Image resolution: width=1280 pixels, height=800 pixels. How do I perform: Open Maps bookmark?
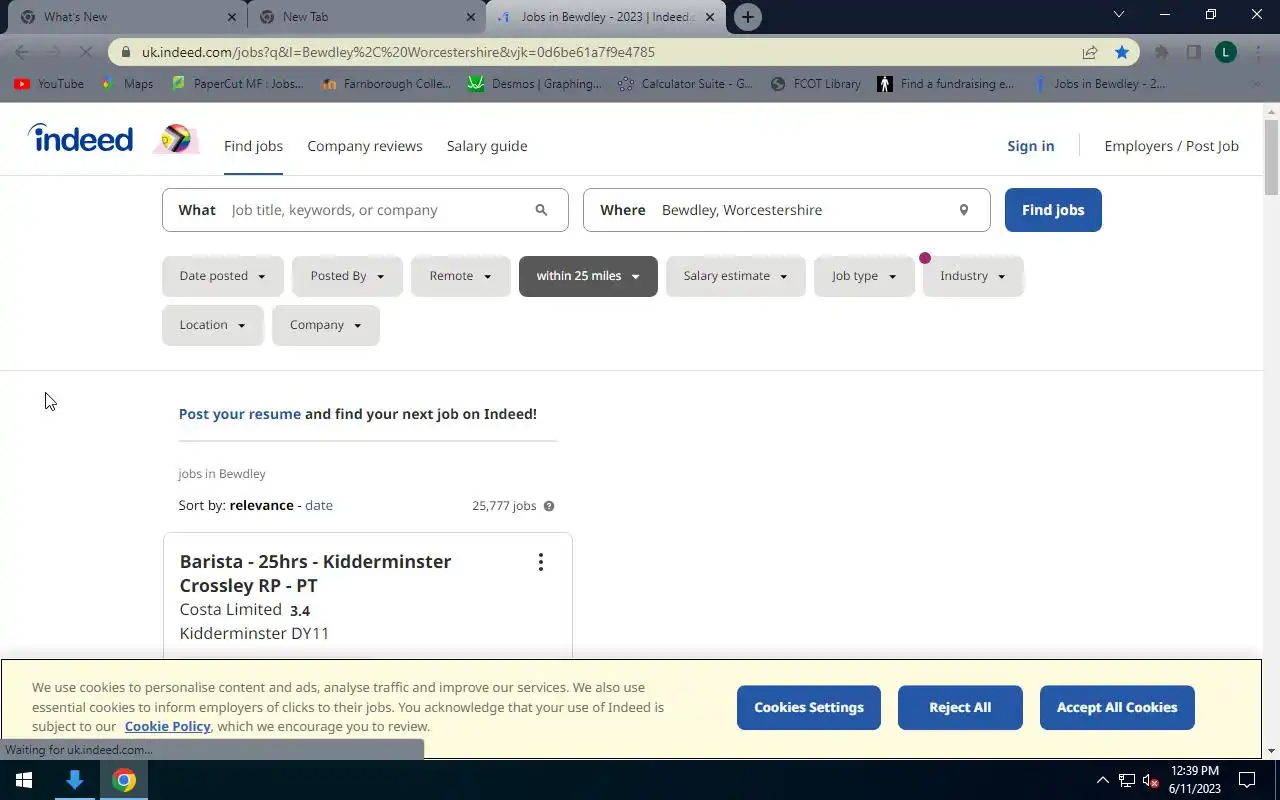127,84
